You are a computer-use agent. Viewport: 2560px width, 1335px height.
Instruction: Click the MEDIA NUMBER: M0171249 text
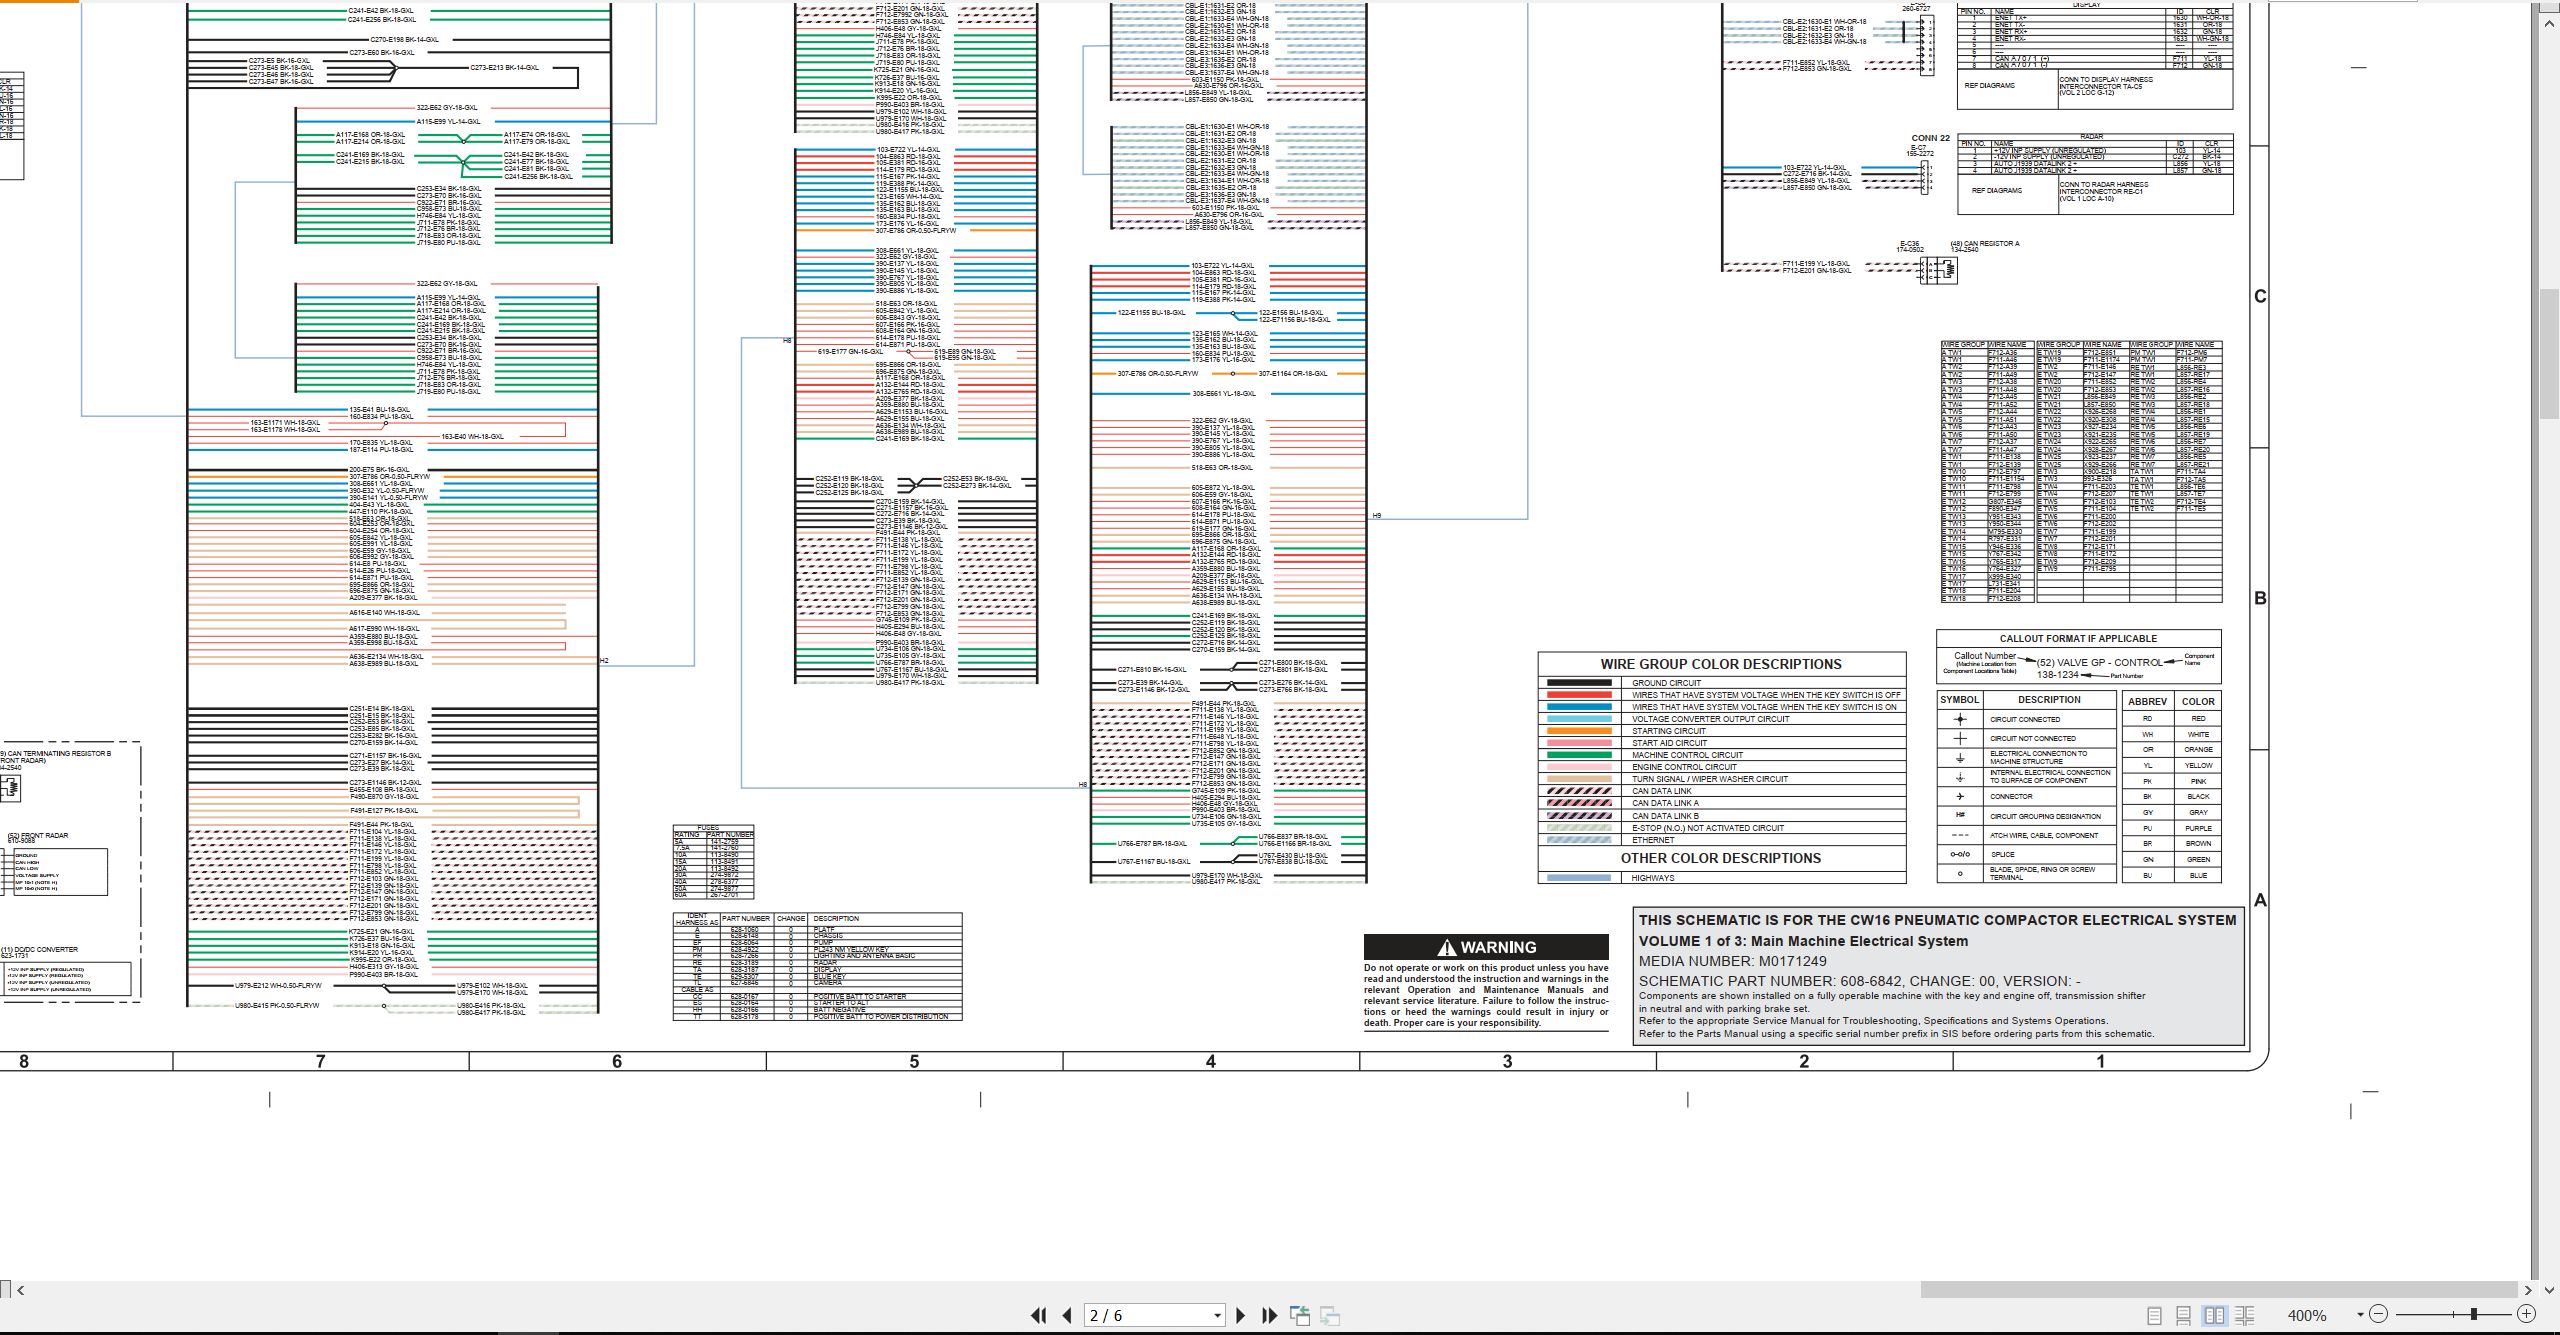coord(1732,961)
